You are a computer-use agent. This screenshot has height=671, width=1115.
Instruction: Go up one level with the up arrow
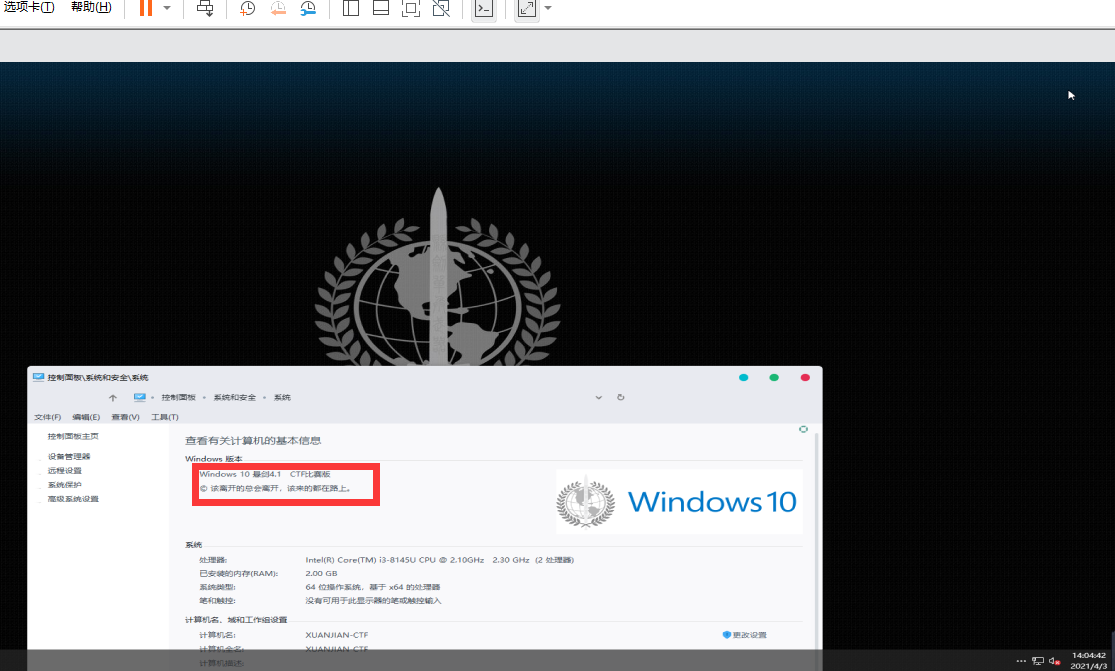pyautogui.click(x=112, y=398)
